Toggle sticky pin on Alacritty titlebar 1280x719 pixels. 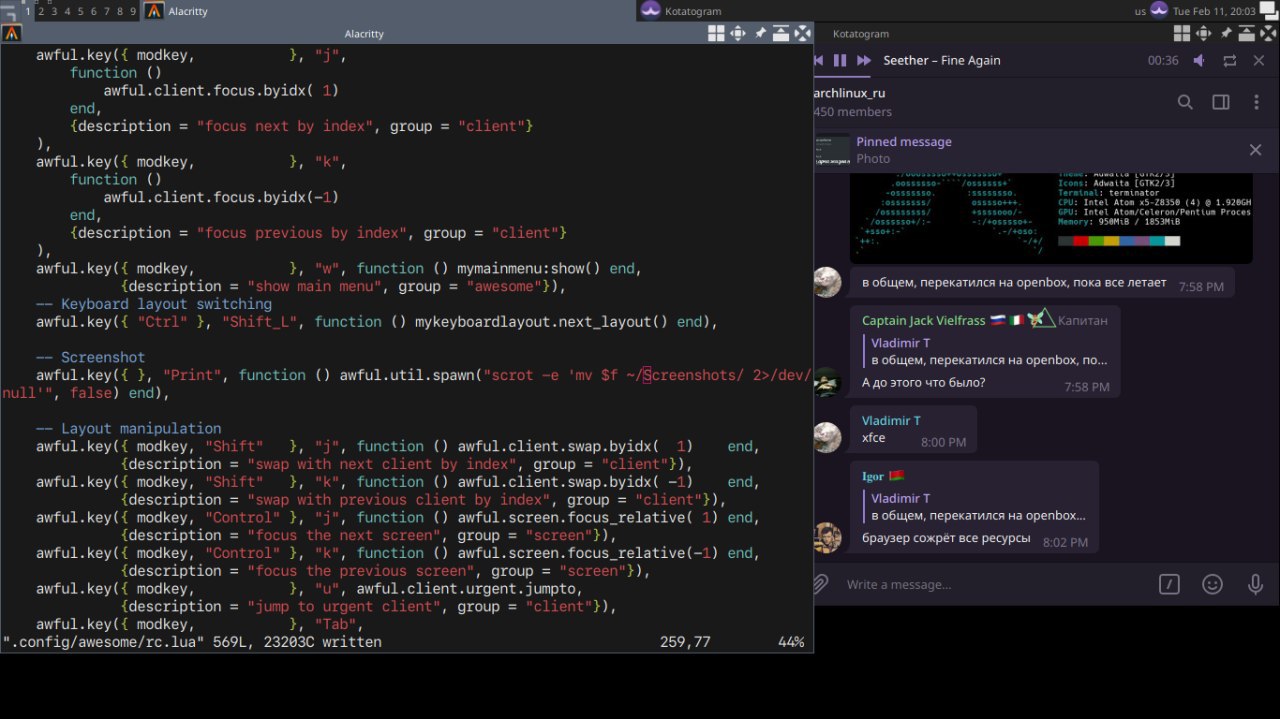(760, 33)
